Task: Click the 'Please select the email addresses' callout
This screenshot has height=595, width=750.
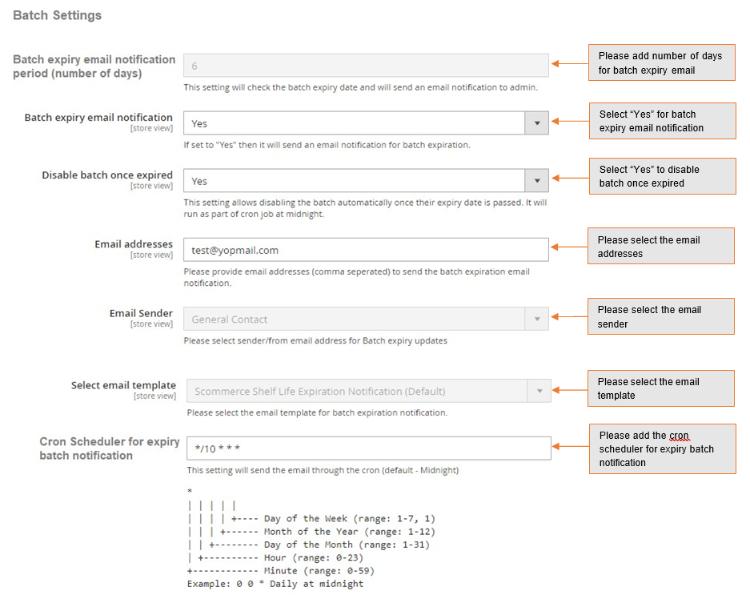Action: click(x=661, y=246)
